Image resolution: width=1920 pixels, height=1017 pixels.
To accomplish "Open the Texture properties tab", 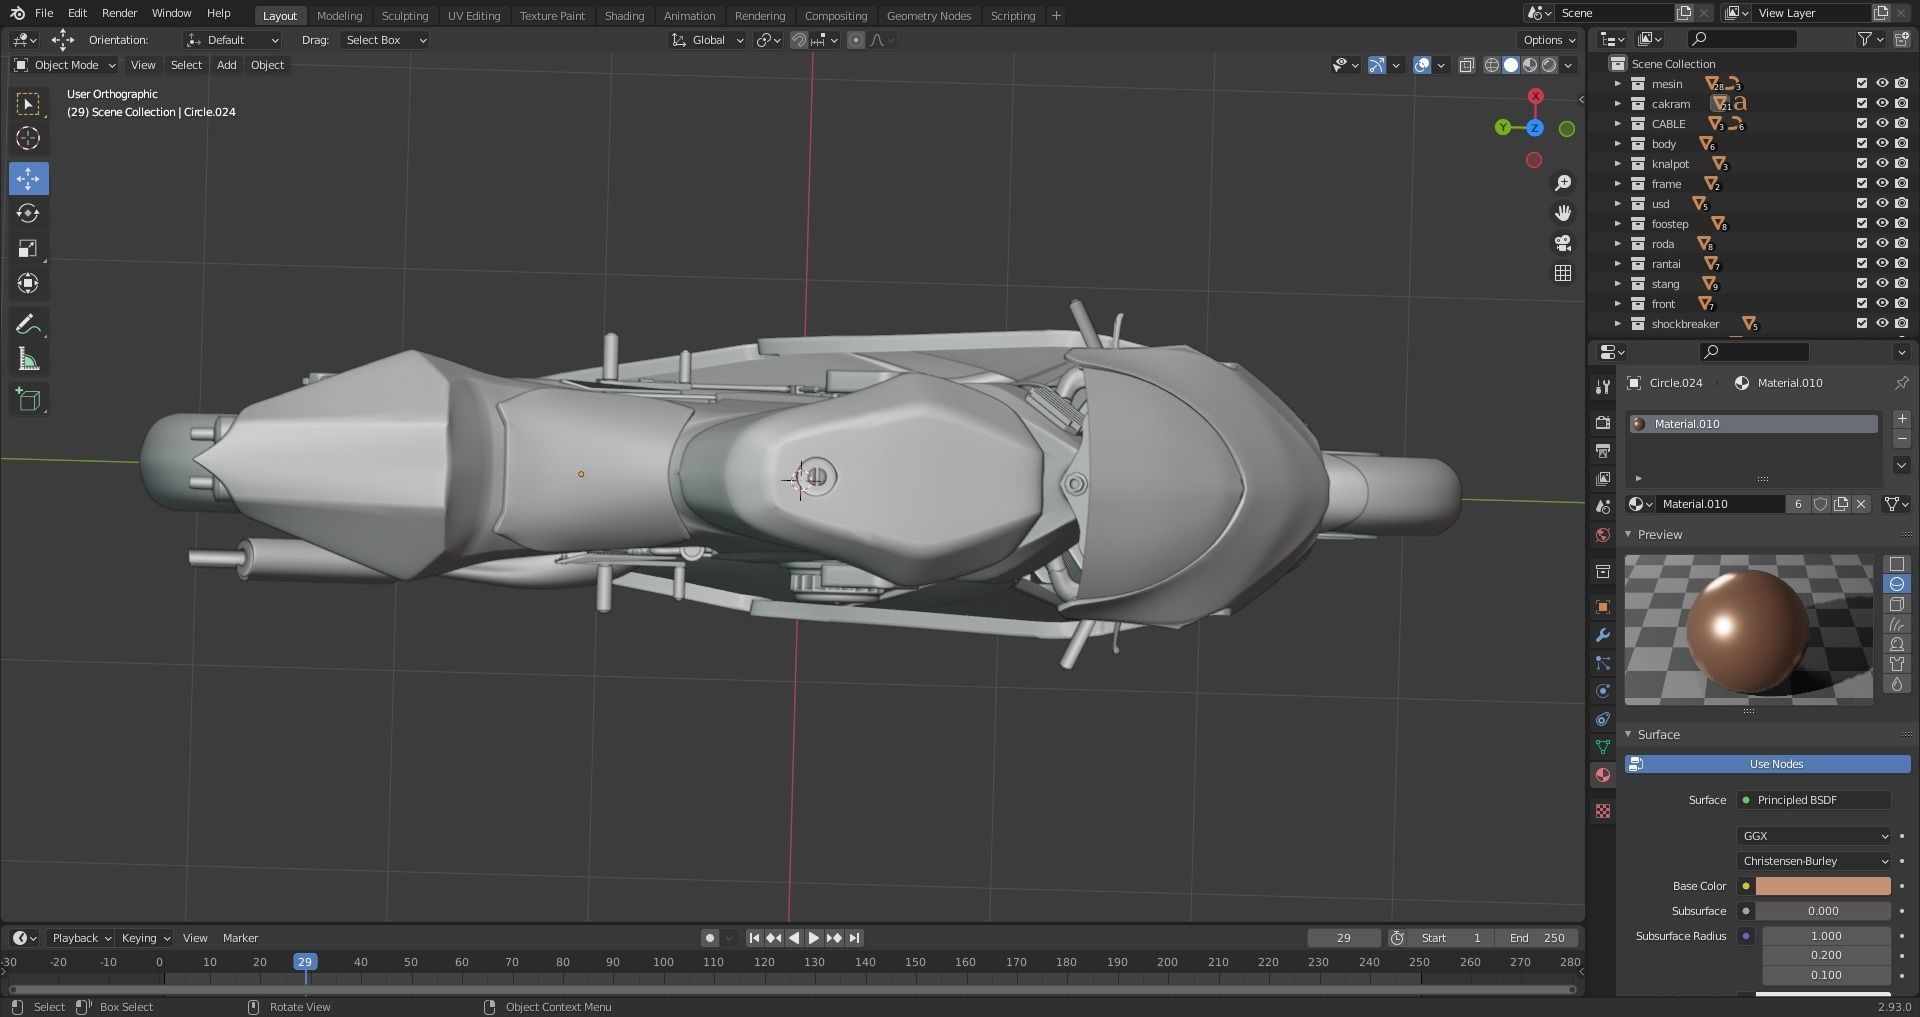I will pyautogui.click(x=1603, y=811).
